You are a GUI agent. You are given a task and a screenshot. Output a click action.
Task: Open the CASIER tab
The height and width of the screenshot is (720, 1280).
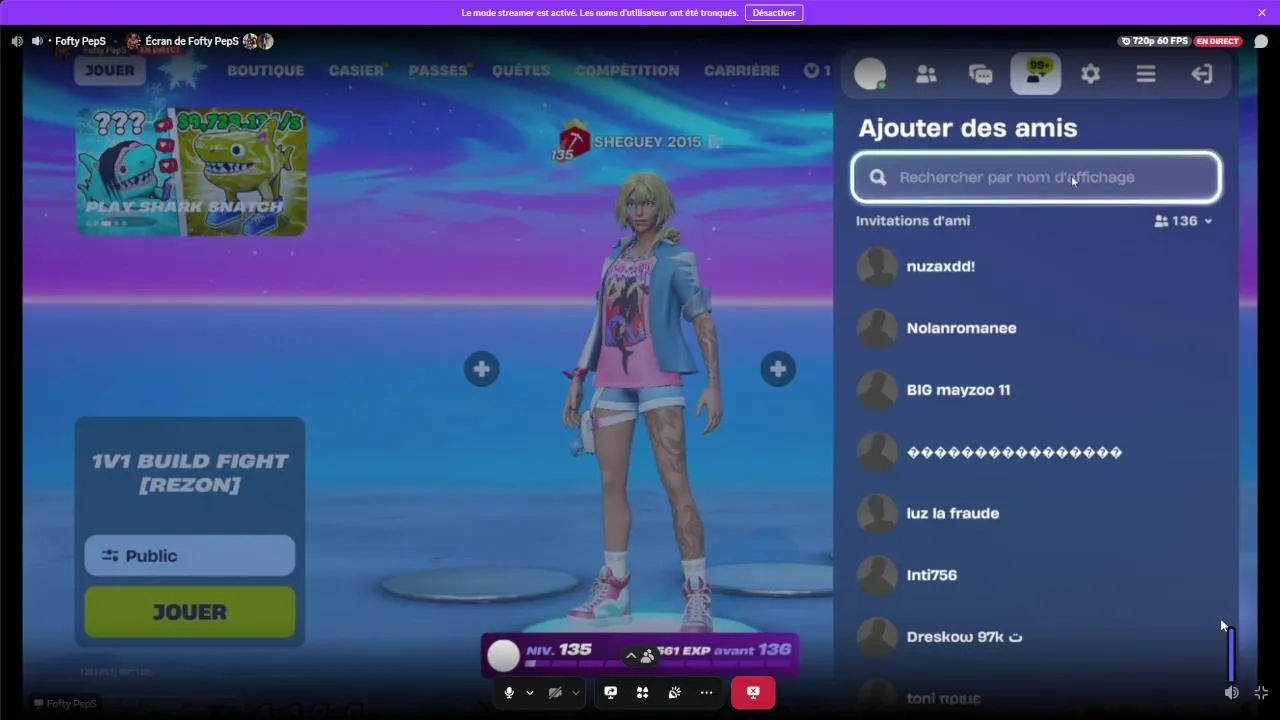point(356,70)
